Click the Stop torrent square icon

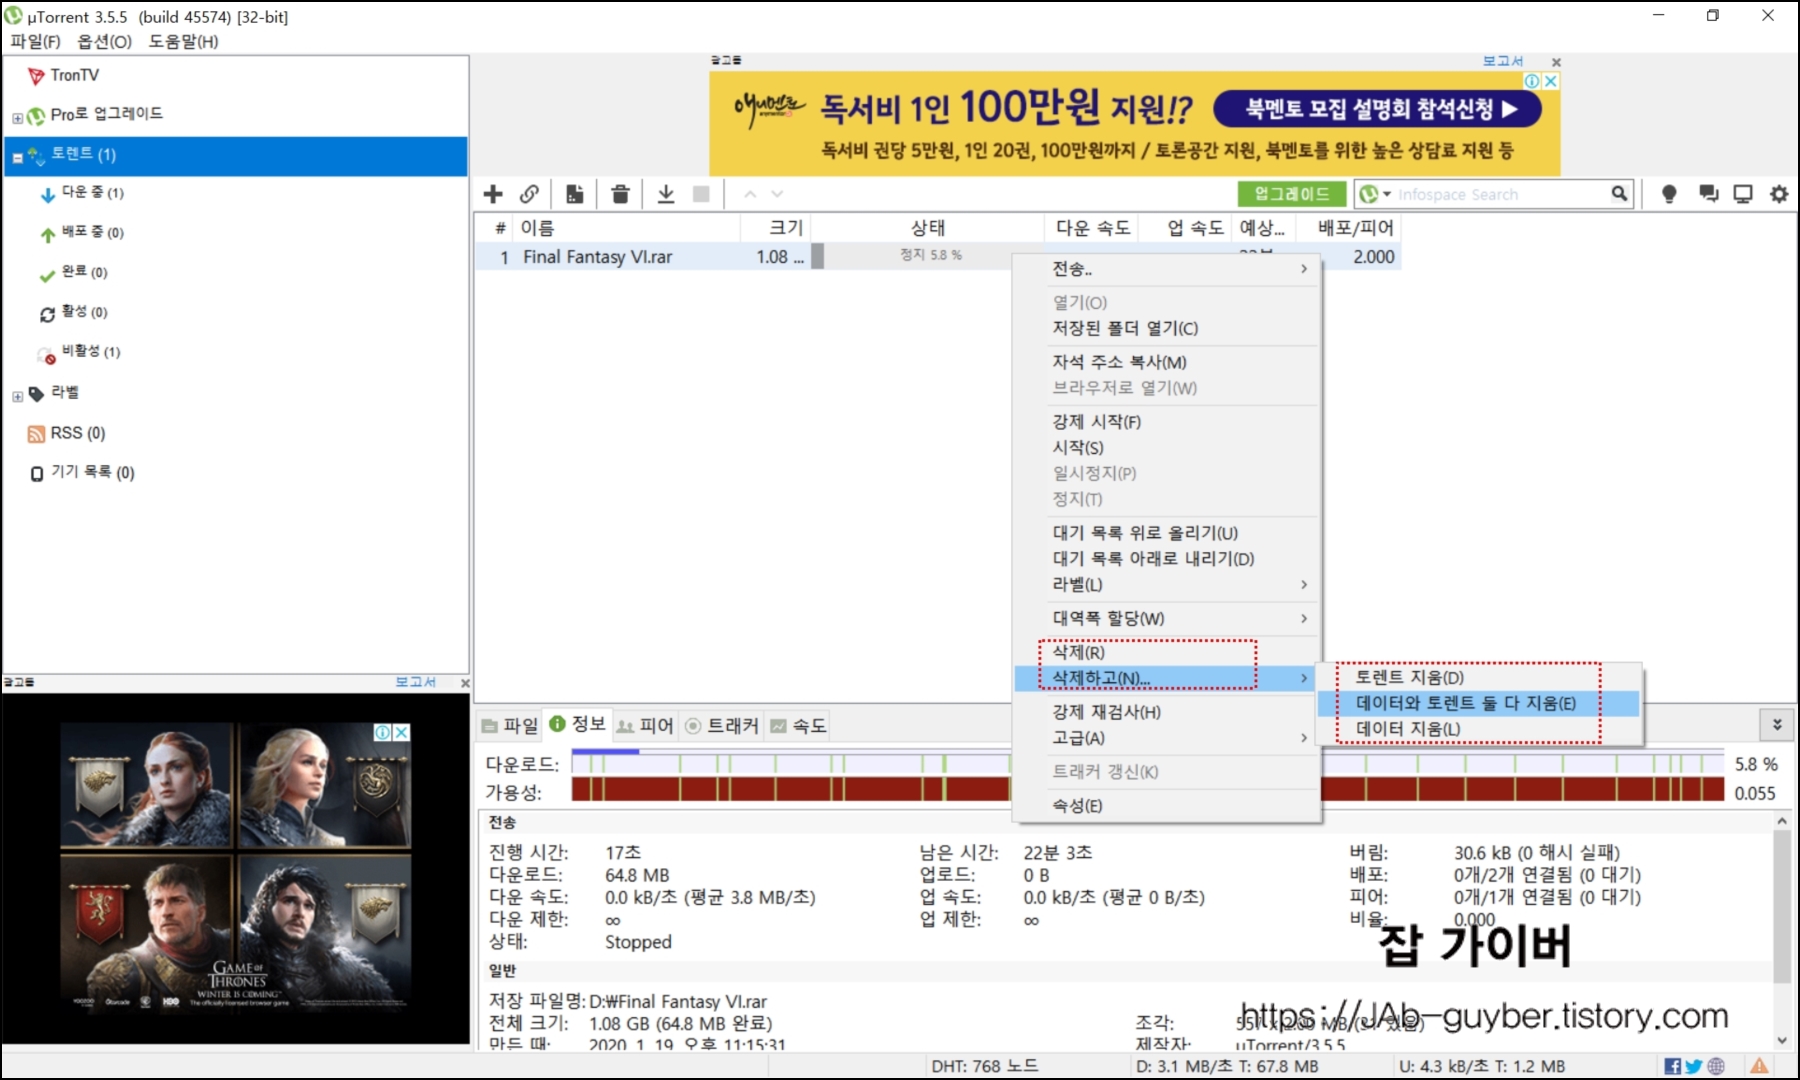click(701, 194)
